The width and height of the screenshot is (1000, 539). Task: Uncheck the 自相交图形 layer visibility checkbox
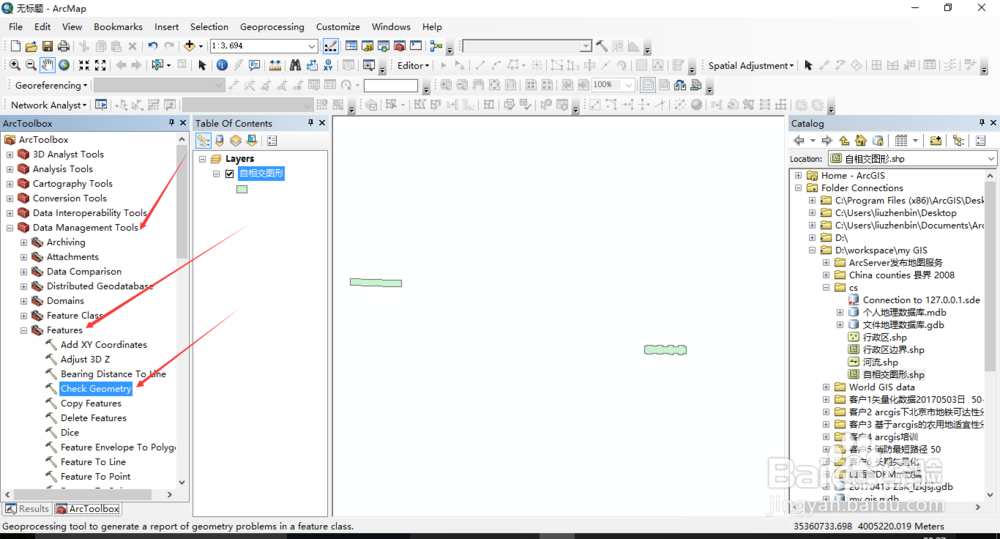(x=230, y=174)
